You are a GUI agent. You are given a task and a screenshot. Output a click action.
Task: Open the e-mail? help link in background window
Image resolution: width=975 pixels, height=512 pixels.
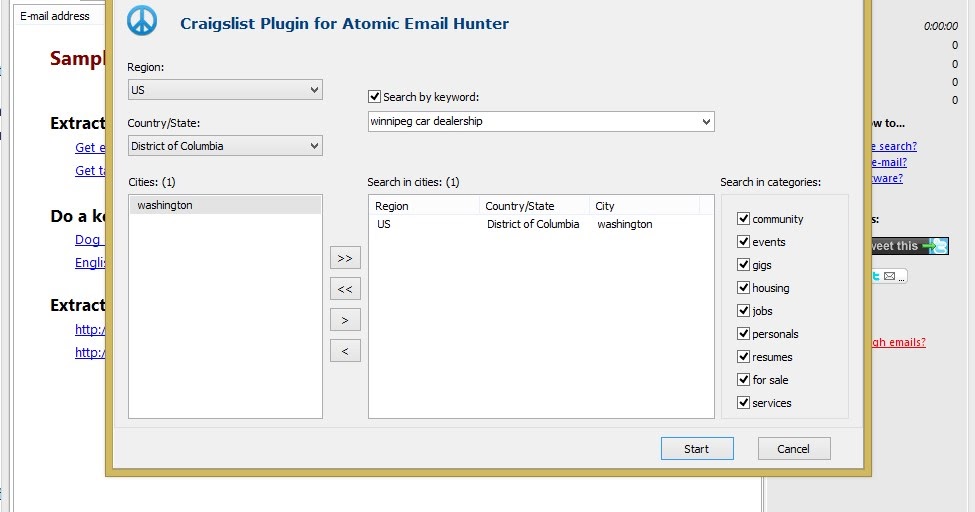coord(889,162)
